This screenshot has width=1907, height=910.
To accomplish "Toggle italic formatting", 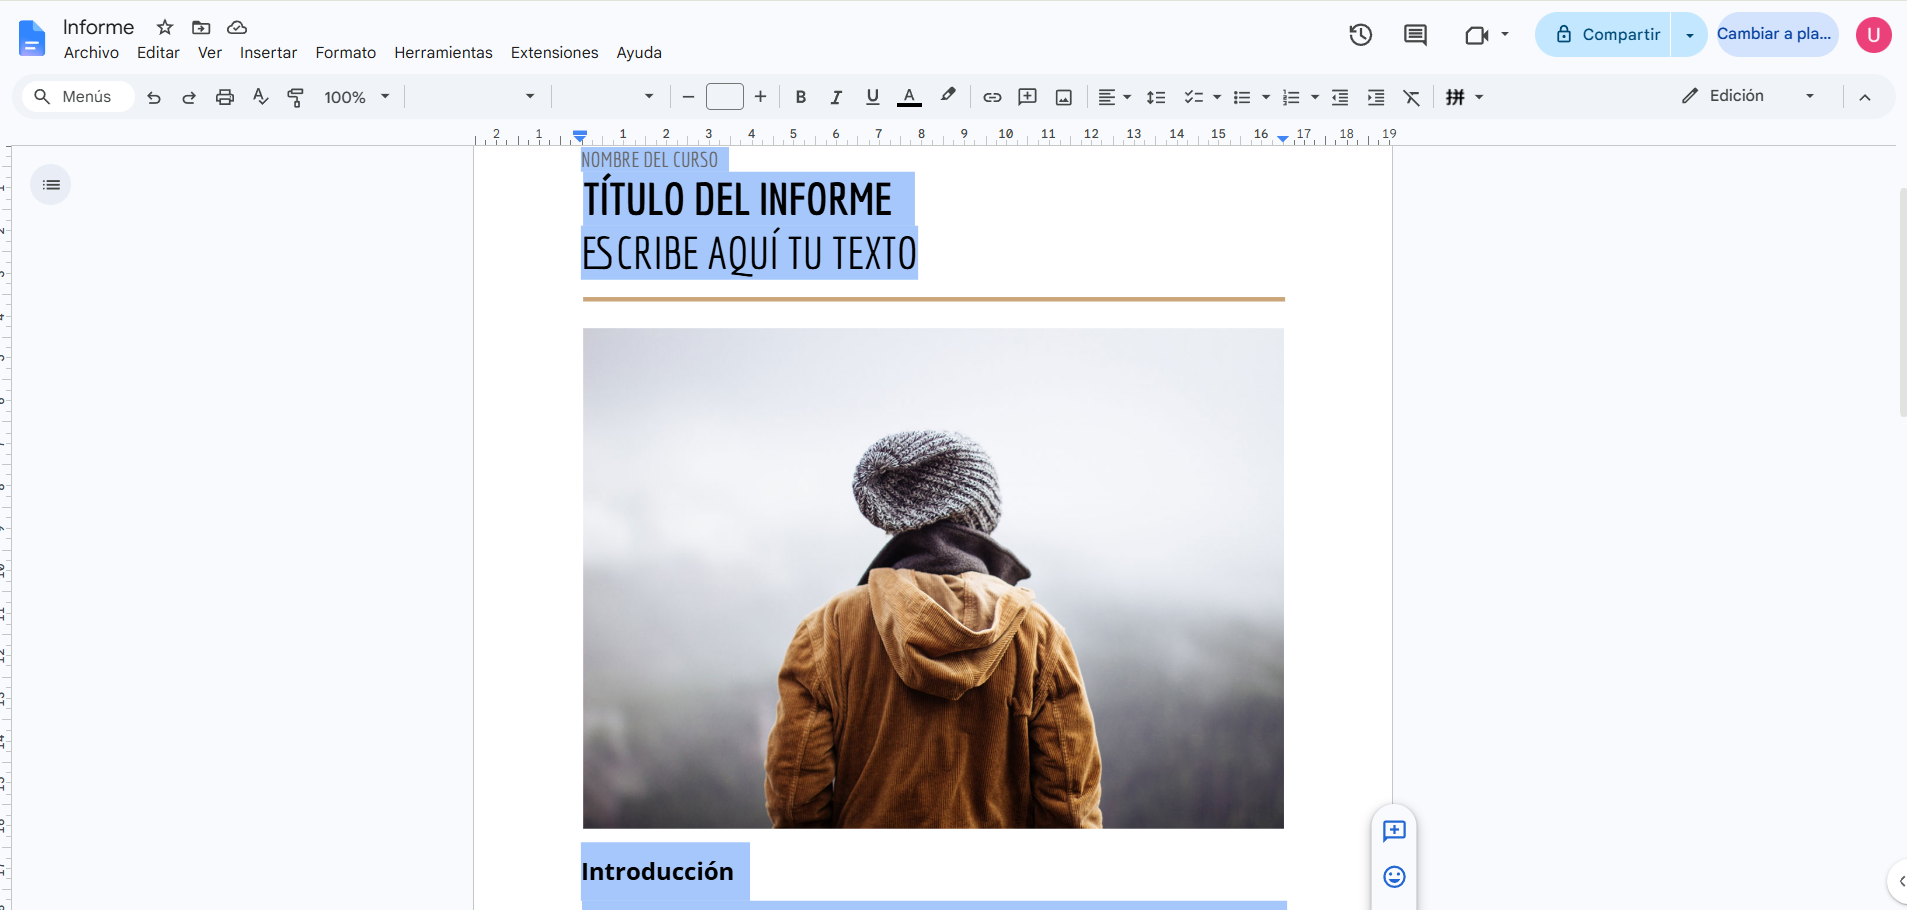I will (x=836, y=97).
